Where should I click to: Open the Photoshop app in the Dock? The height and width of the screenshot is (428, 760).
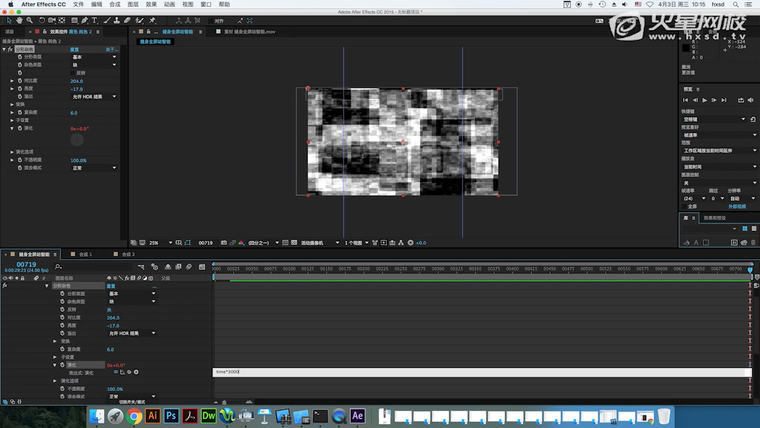(x=171, y=415)
